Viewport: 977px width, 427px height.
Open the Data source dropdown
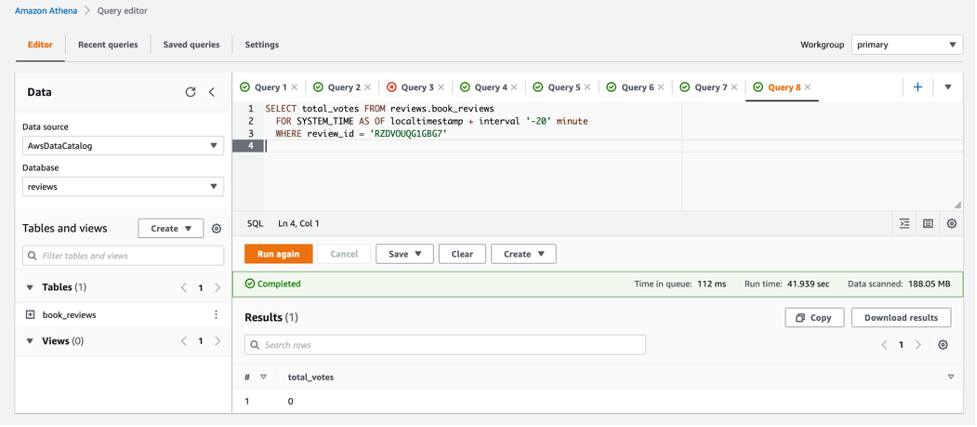pos(123,146)
